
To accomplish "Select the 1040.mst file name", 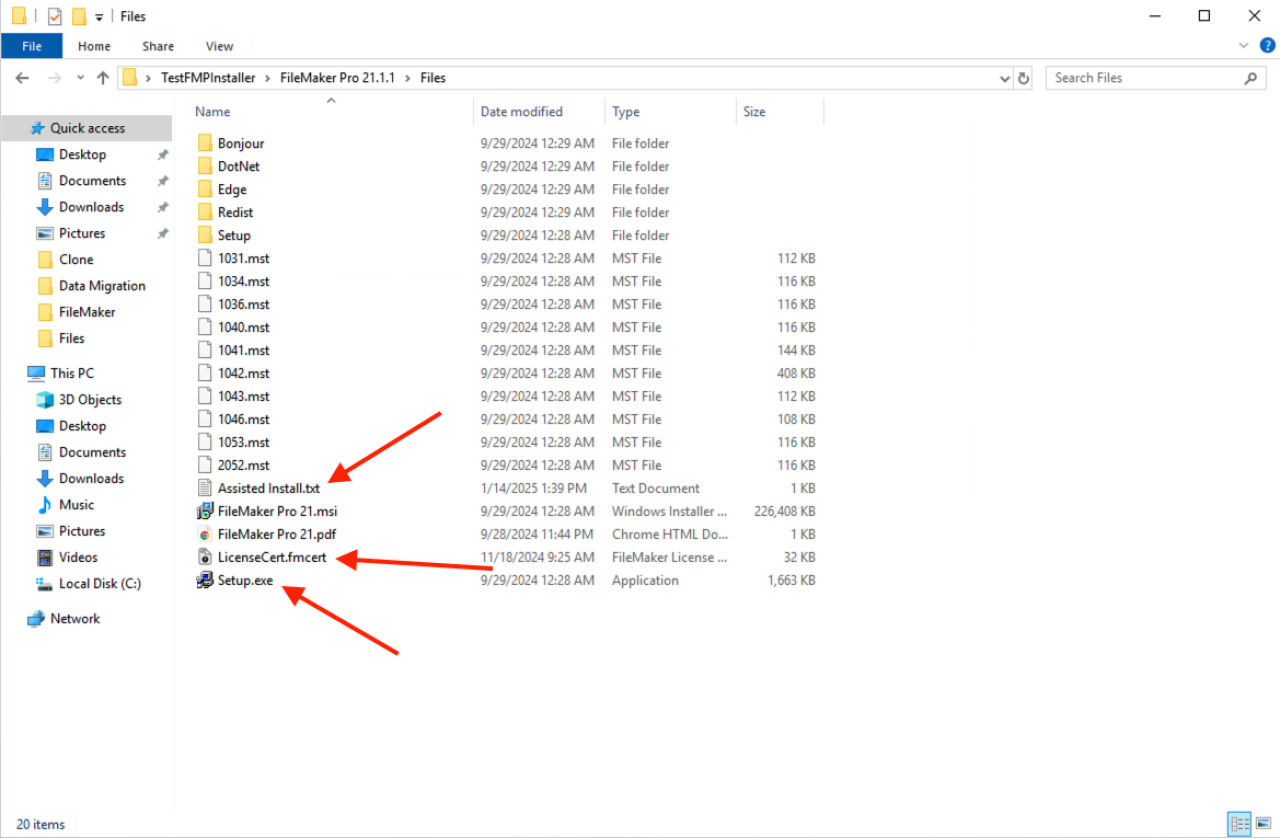I will pyautogui.click(x=243, y=327).
